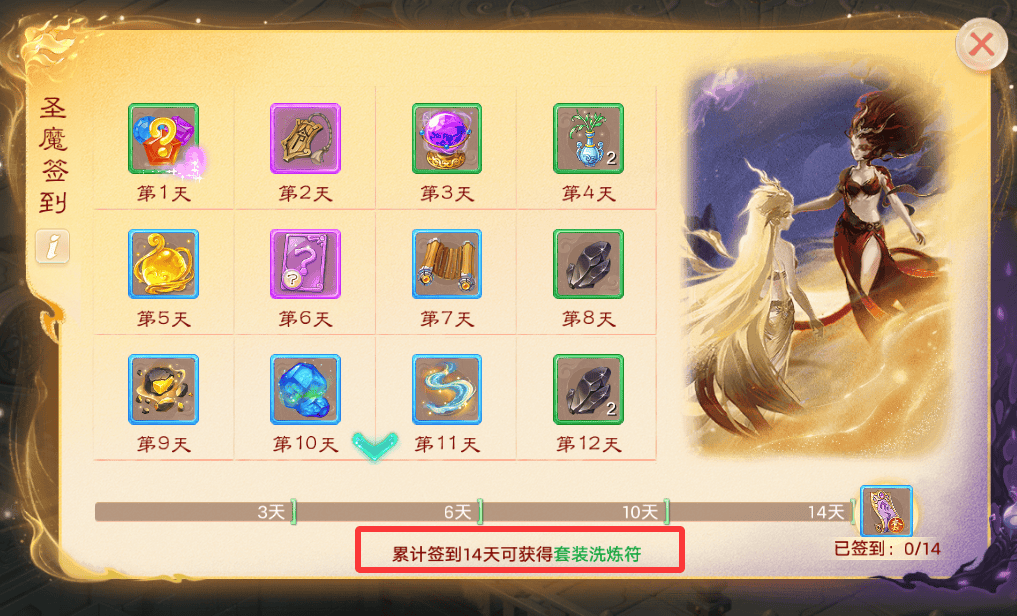
Task: Click the 6天 progress milestone marker
Action: [x=480, y=512]
